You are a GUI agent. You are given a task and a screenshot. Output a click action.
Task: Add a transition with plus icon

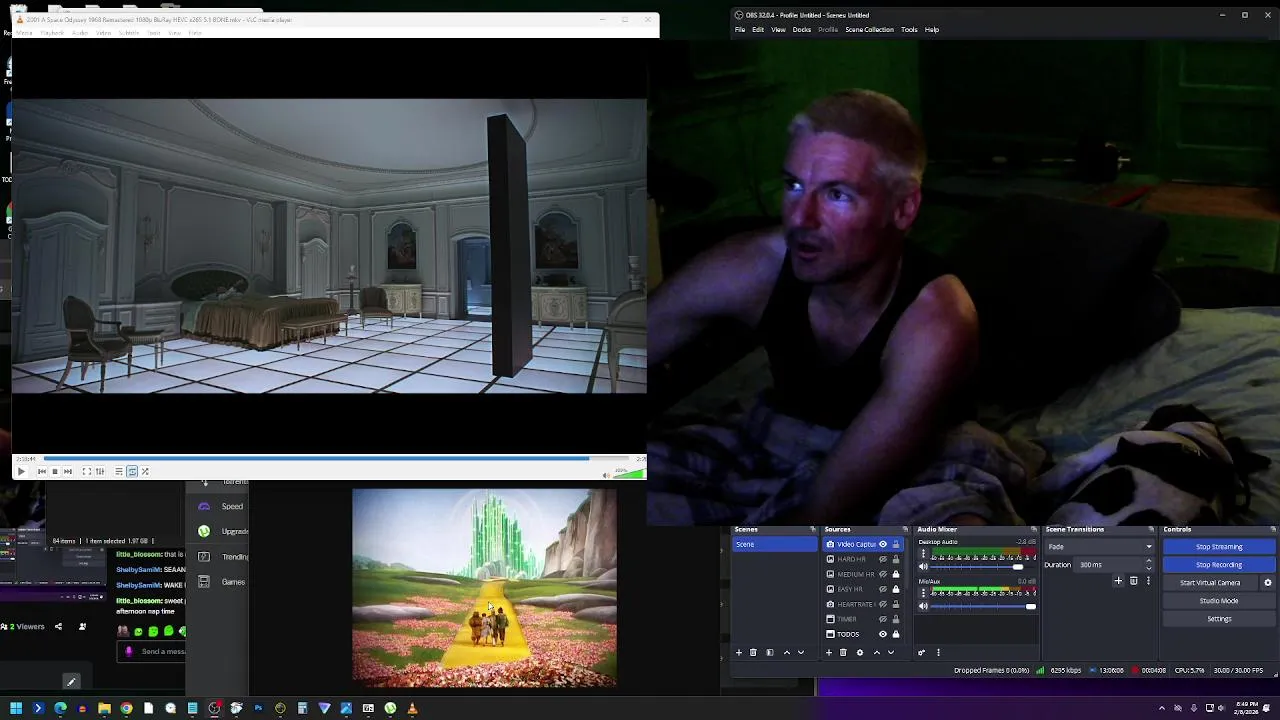click(x=1118, y=581)
